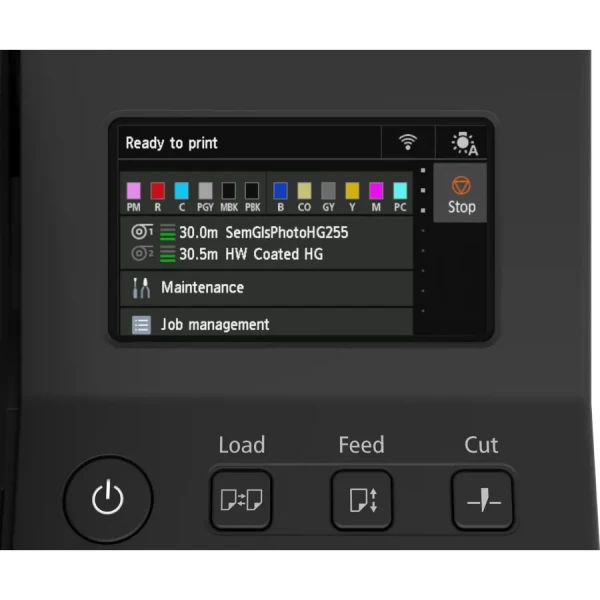
Task: Select the PM ink swatch
Action: (134, 191)
